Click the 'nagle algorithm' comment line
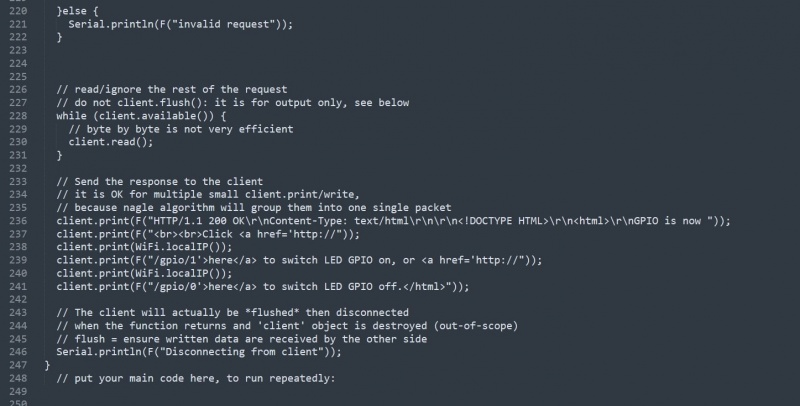The width and height of the screenshot is (800, 406). 254,208
